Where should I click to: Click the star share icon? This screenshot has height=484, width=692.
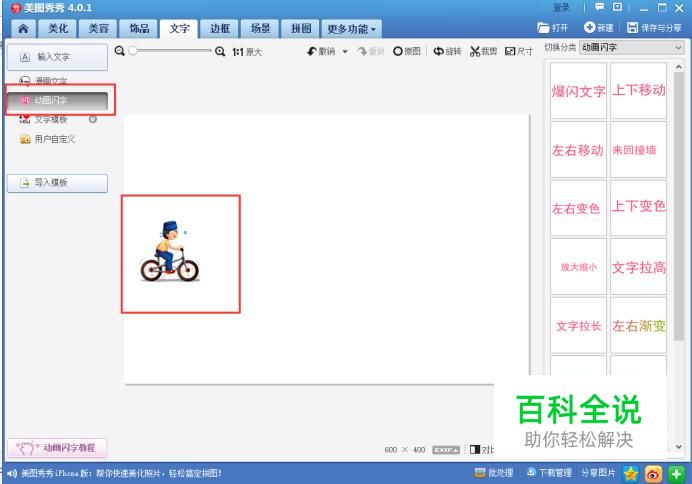631,474
